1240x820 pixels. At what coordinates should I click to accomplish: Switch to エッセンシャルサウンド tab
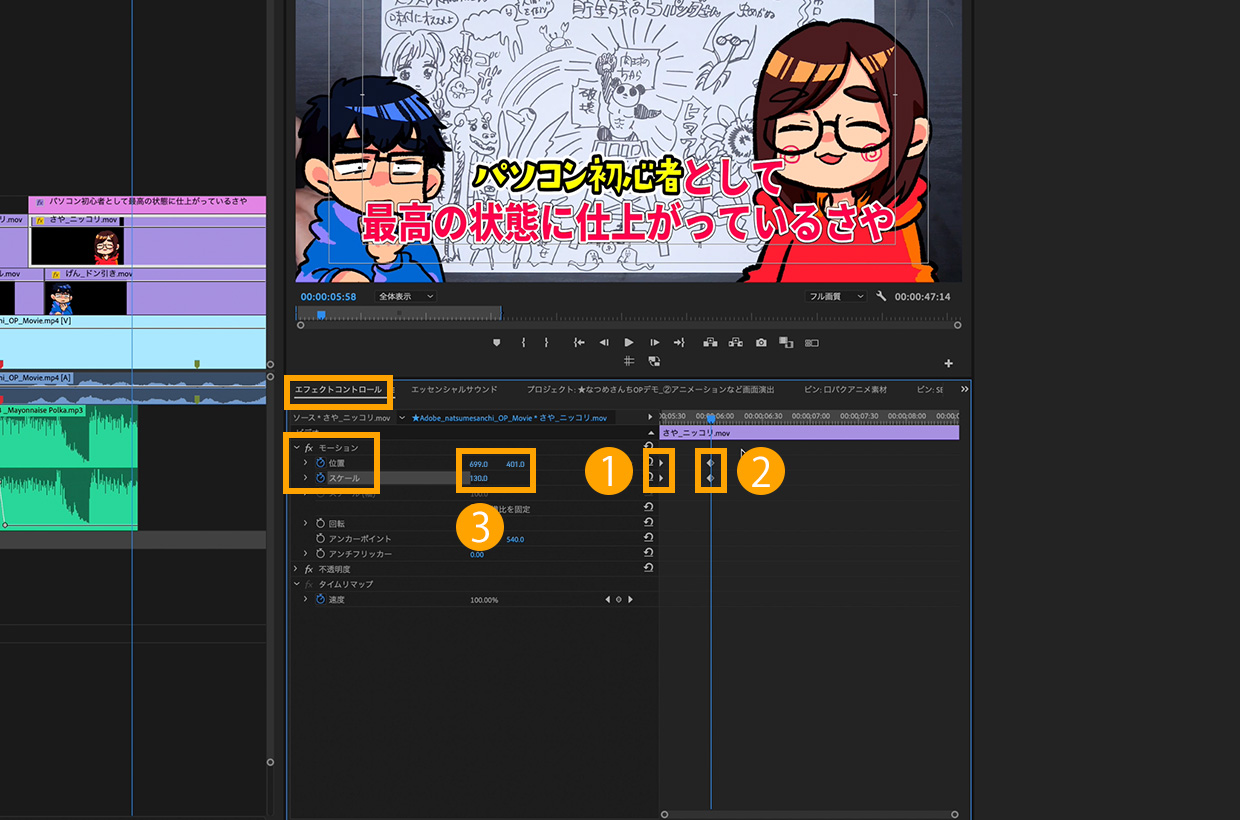point(454,389)
